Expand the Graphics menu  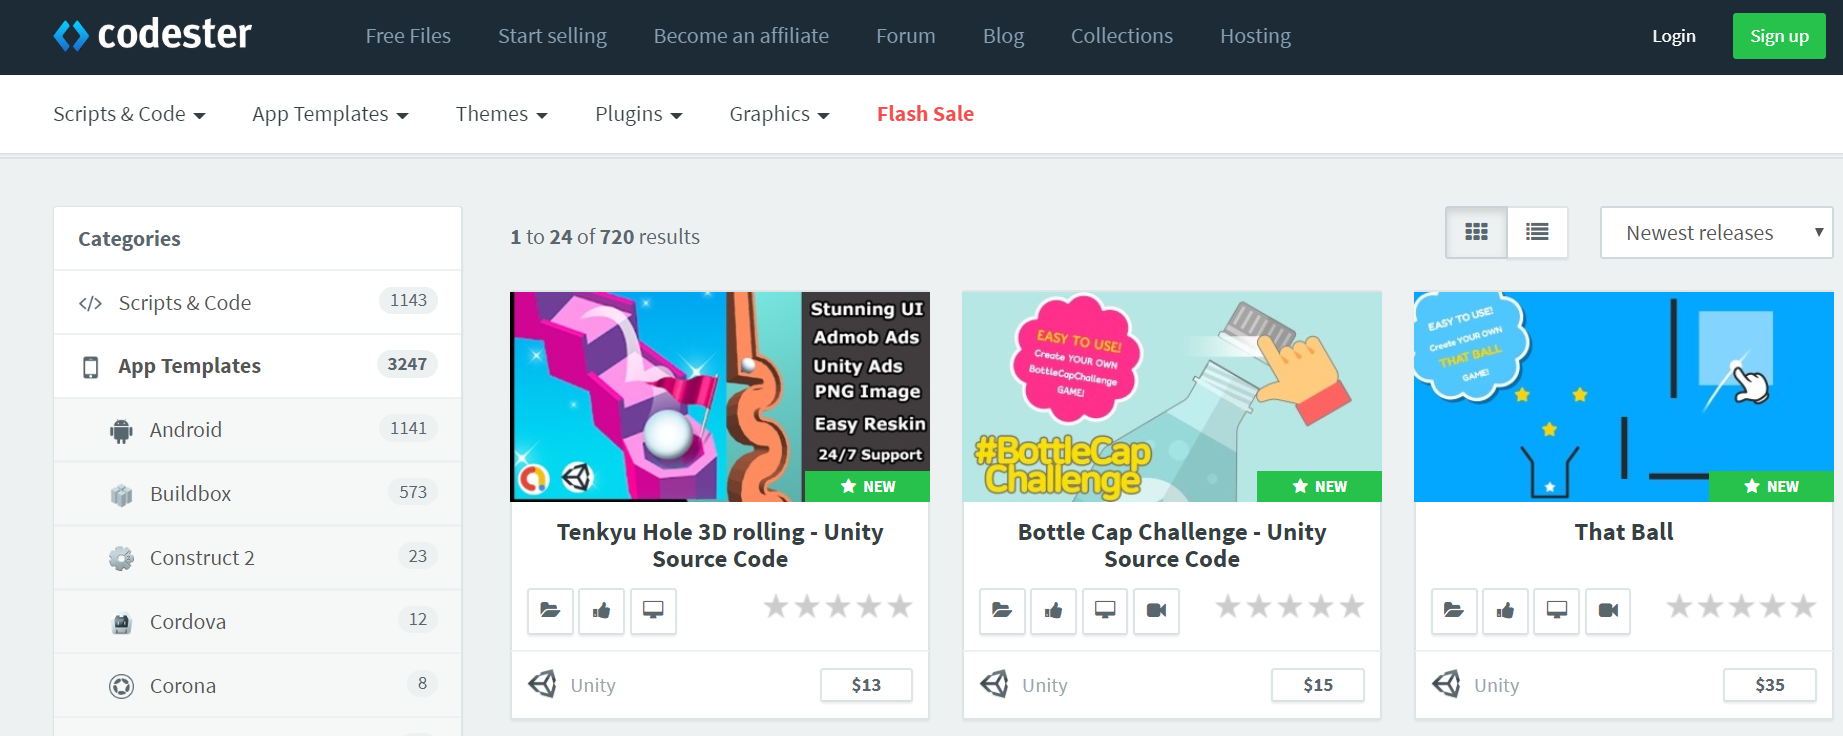pyautogui.click(x=779, y=114)
